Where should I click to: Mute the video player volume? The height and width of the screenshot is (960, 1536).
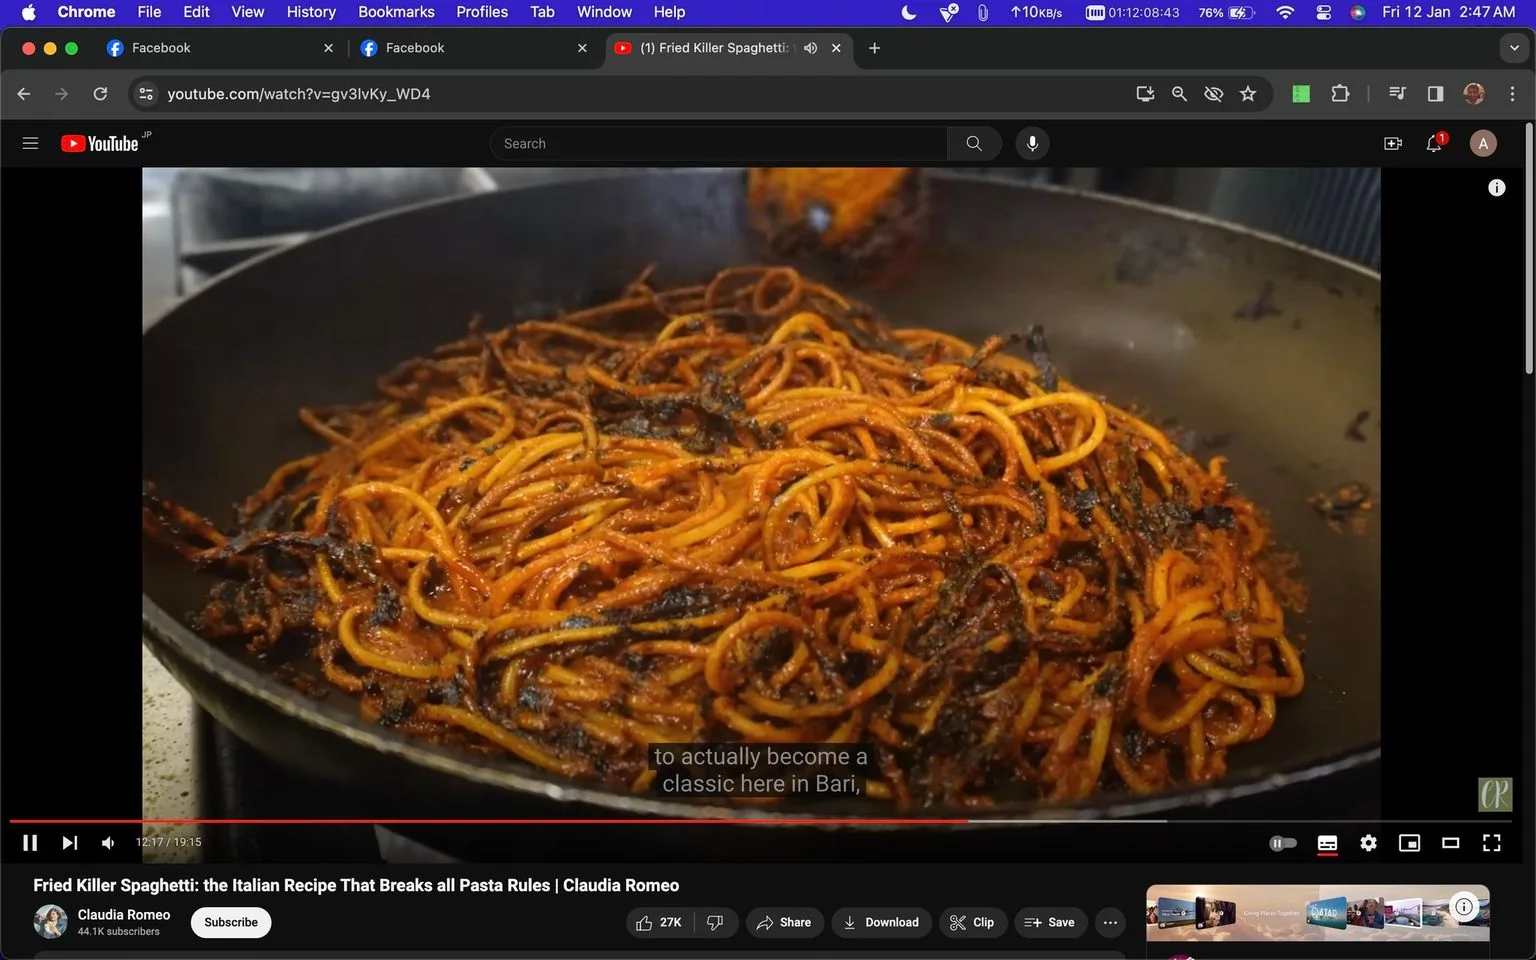tap(107, 842)
